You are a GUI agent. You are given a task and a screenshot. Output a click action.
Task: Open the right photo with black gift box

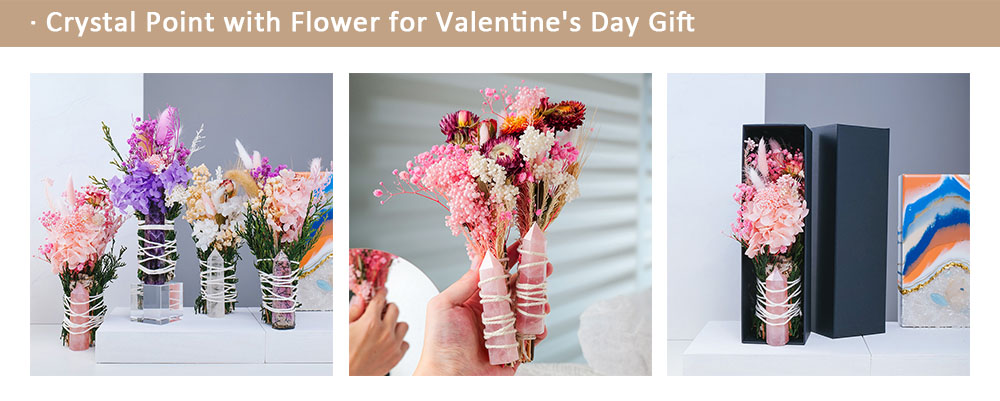[x=818, y=224]
